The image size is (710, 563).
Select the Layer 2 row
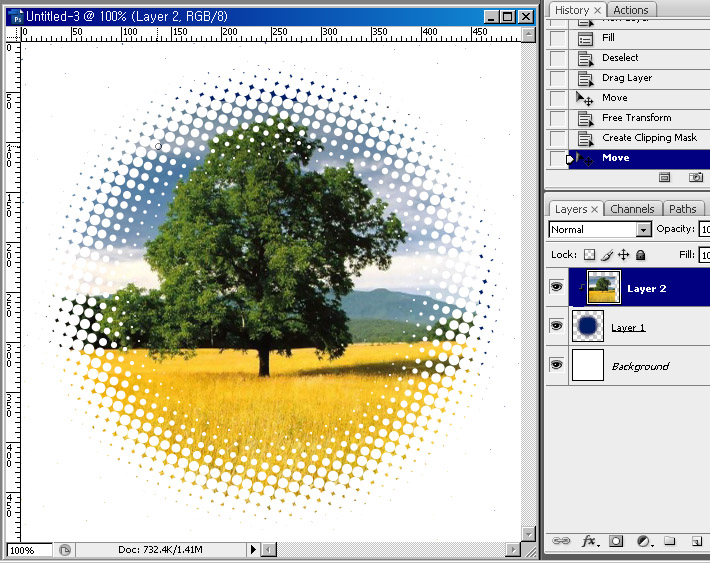(639, 287)
